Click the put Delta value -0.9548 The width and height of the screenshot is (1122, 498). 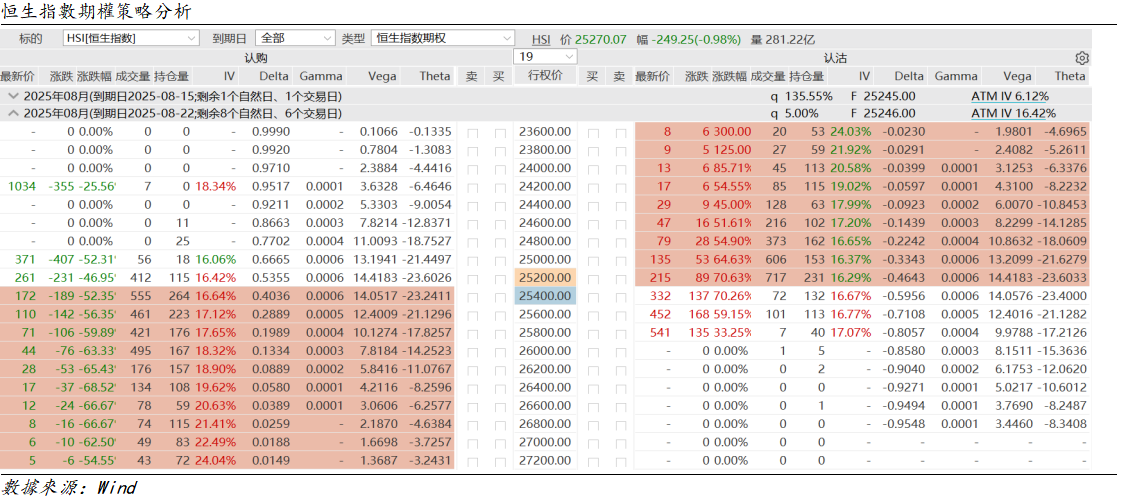(904, 424)
